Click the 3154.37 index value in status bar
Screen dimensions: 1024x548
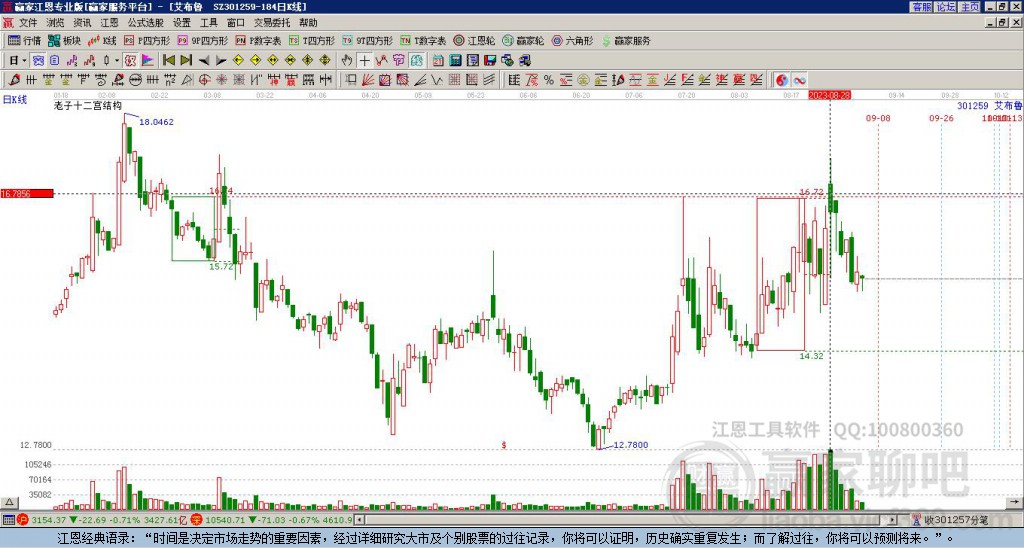coord(49,520)
